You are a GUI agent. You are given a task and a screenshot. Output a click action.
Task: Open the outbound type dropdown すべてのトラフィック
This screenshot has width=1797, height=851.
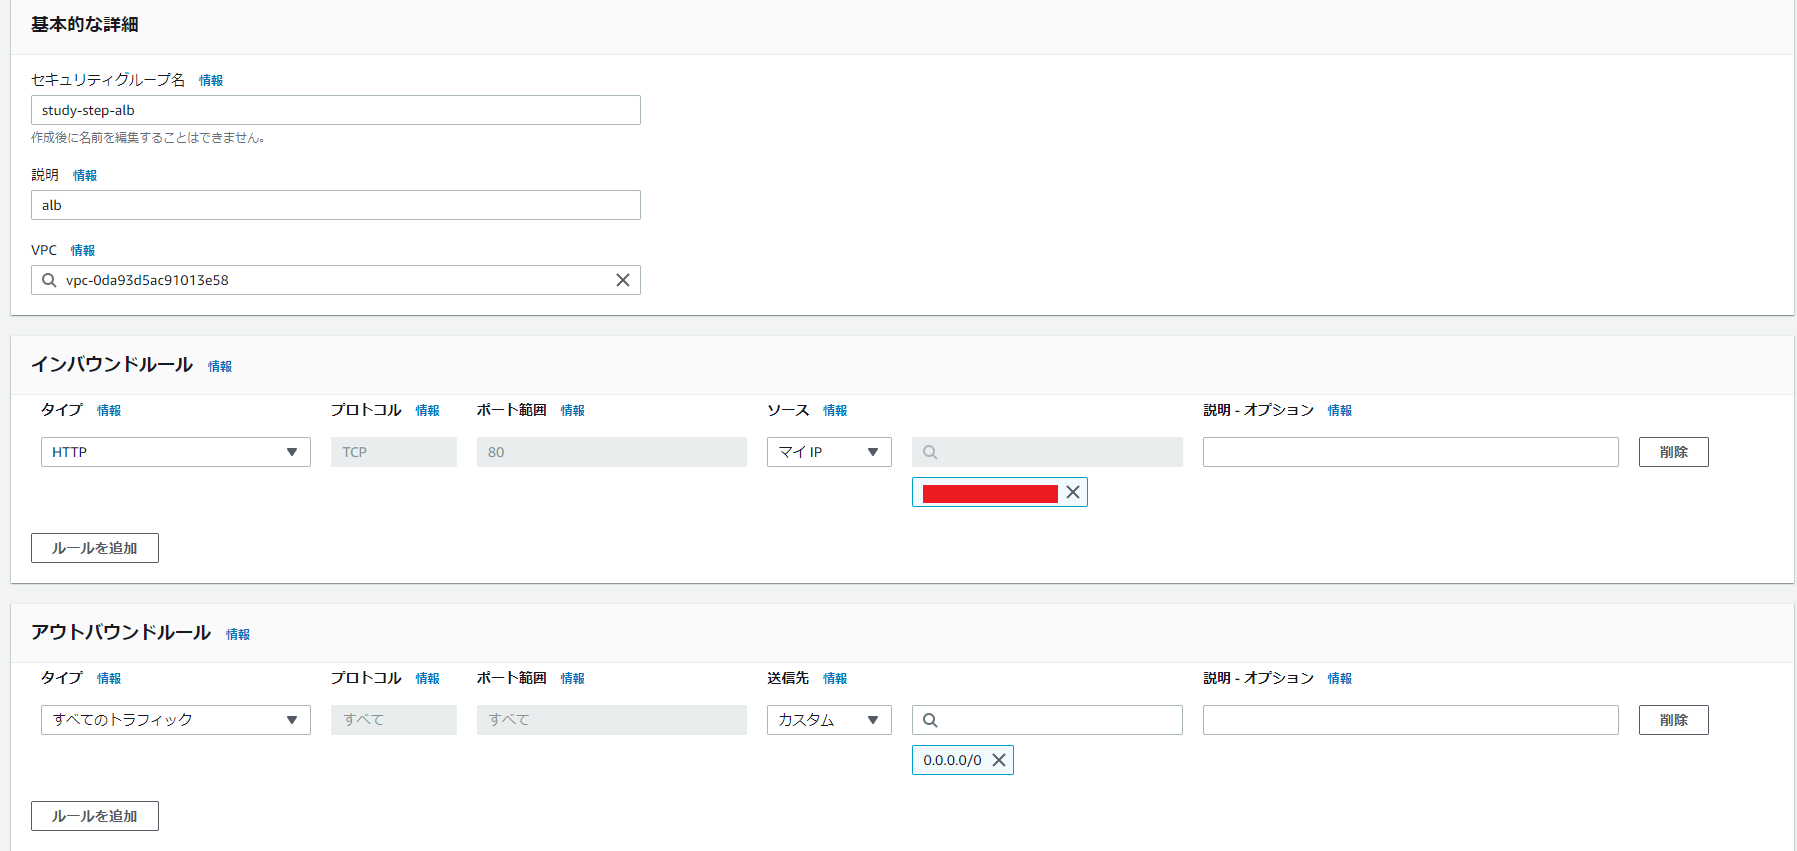(x=176, y=720)
